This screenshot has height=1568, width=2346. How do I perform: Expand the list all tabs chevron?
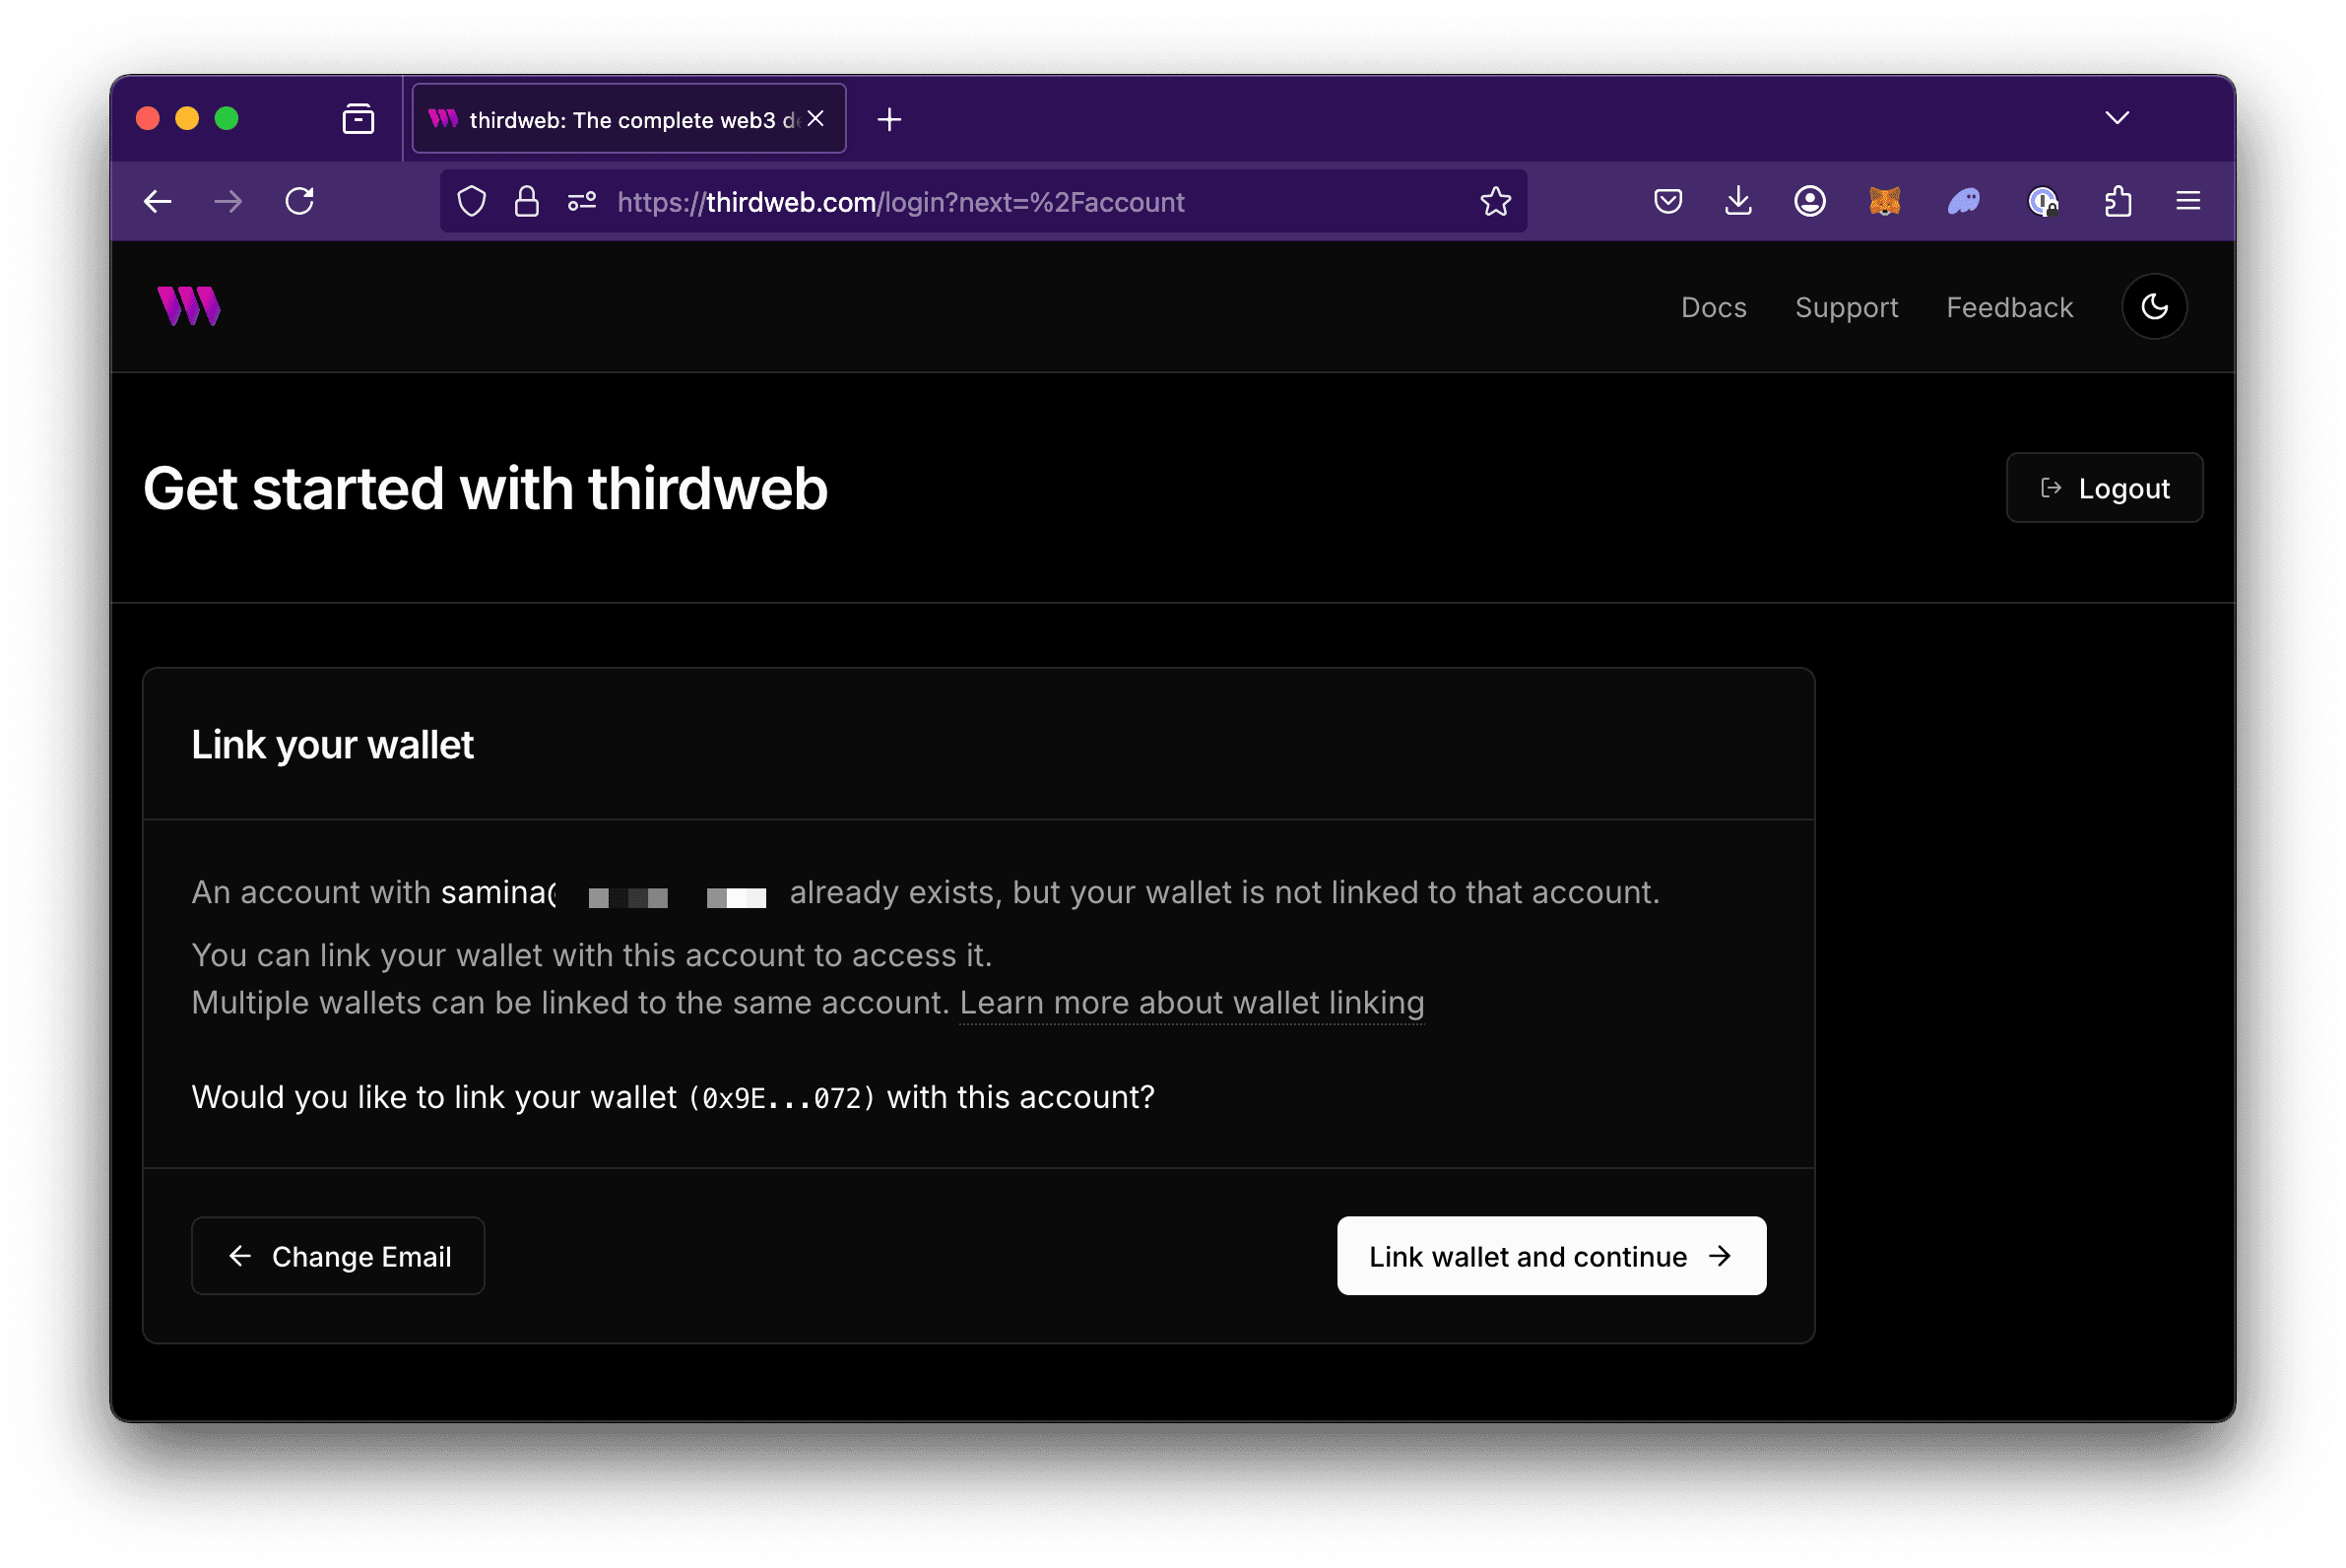2116,118
